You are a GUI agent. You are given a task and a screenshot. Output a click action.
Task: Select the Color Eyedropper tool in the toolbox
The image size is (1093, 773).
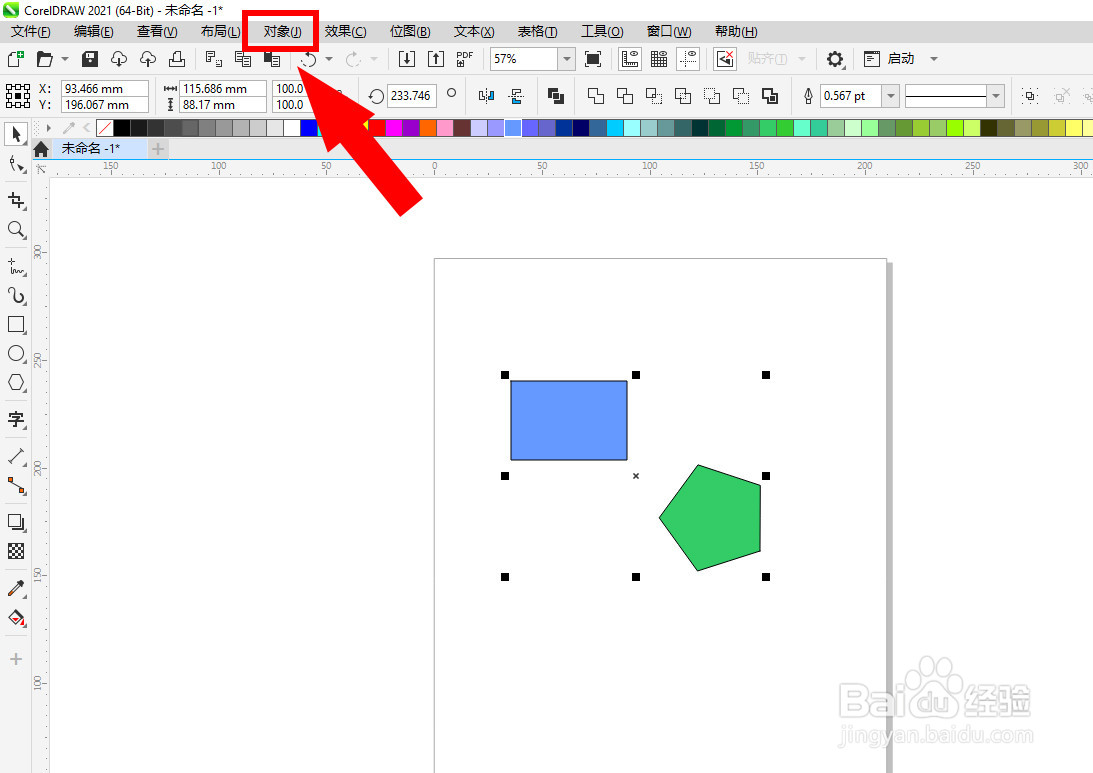(x=16, y=588)
